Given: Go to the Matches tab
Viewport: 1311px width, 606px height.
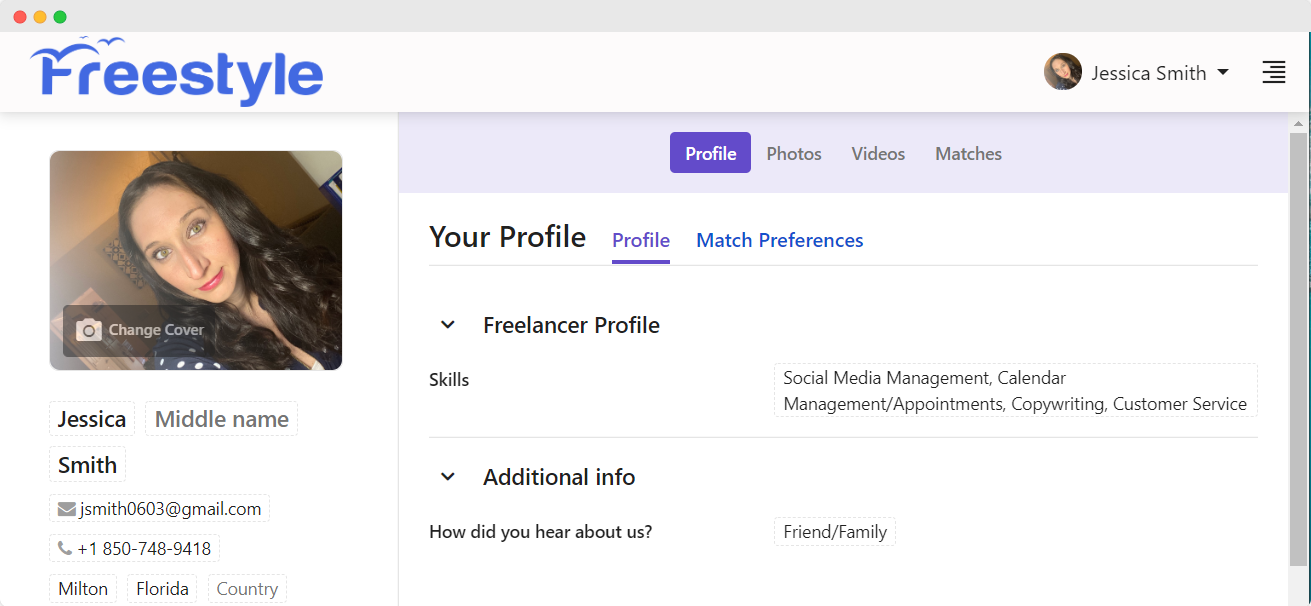Looking at the screenshot, I should coord(968,153).
